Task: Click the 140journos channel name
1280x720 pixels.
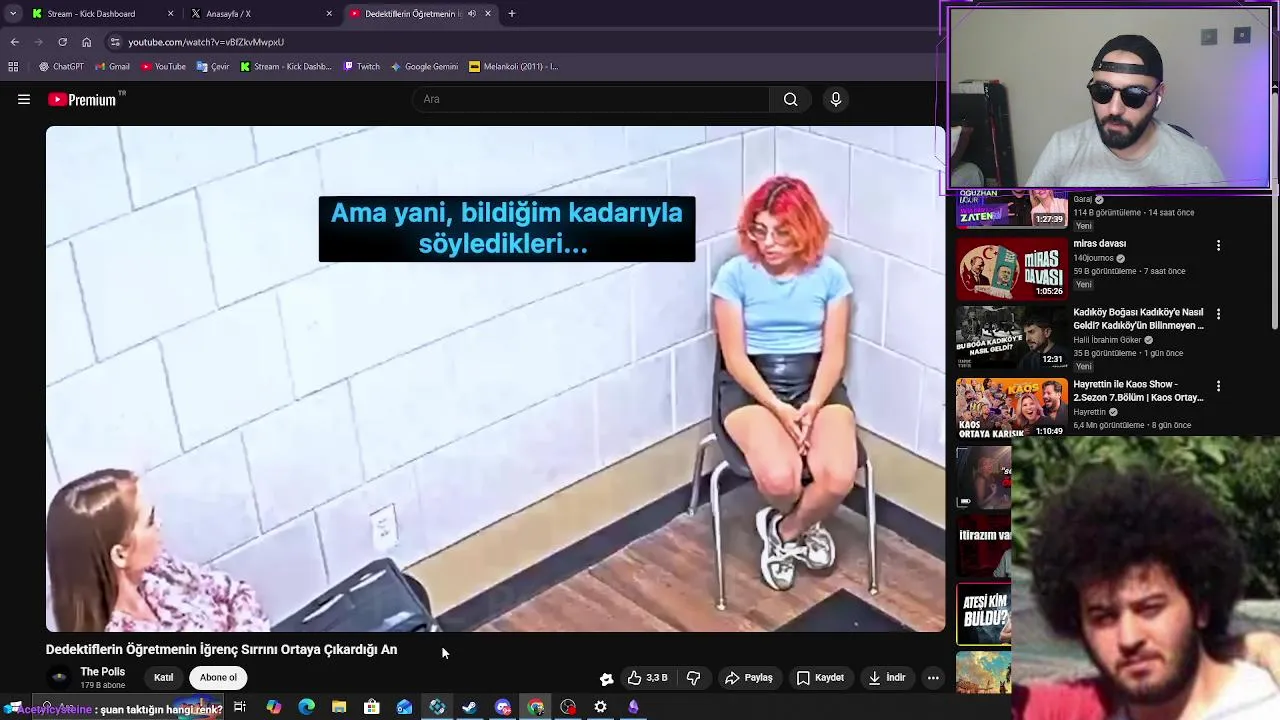Action: click(1093, 258)
